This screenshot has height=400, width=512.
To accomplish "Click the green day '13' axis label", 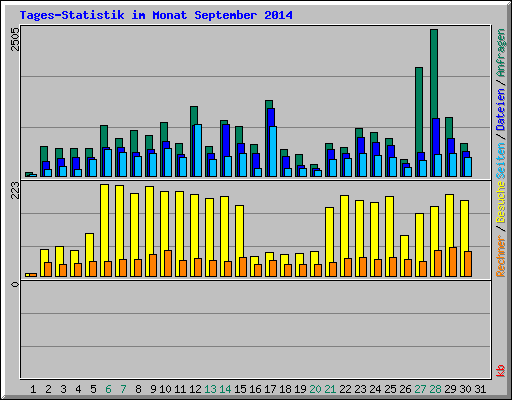I will pyautogui.click(x=210, y=389).
